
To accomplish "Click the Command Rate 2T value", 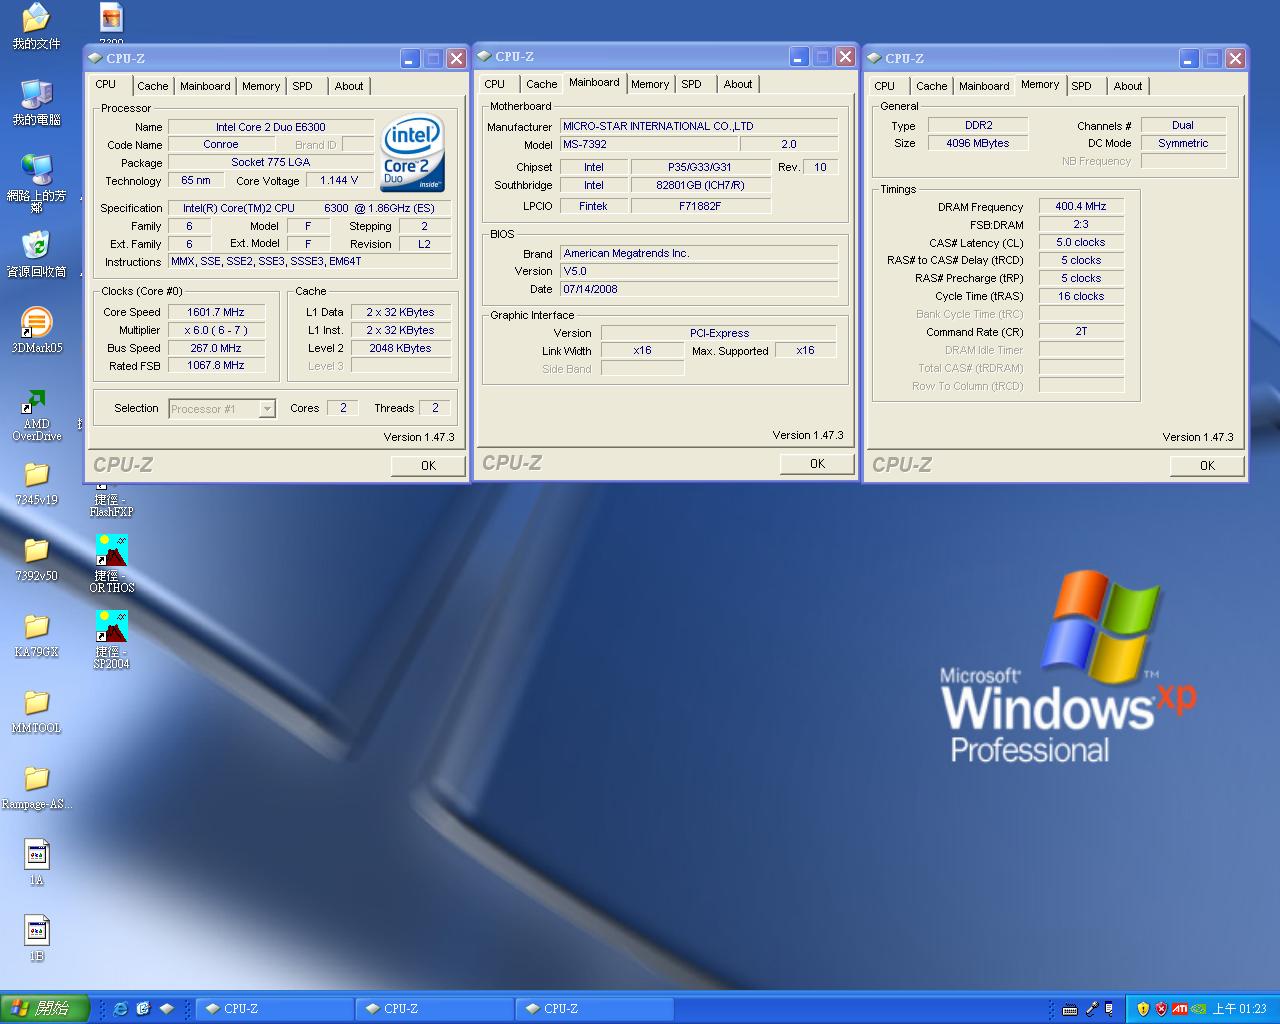I will [x=1081, y=331].
